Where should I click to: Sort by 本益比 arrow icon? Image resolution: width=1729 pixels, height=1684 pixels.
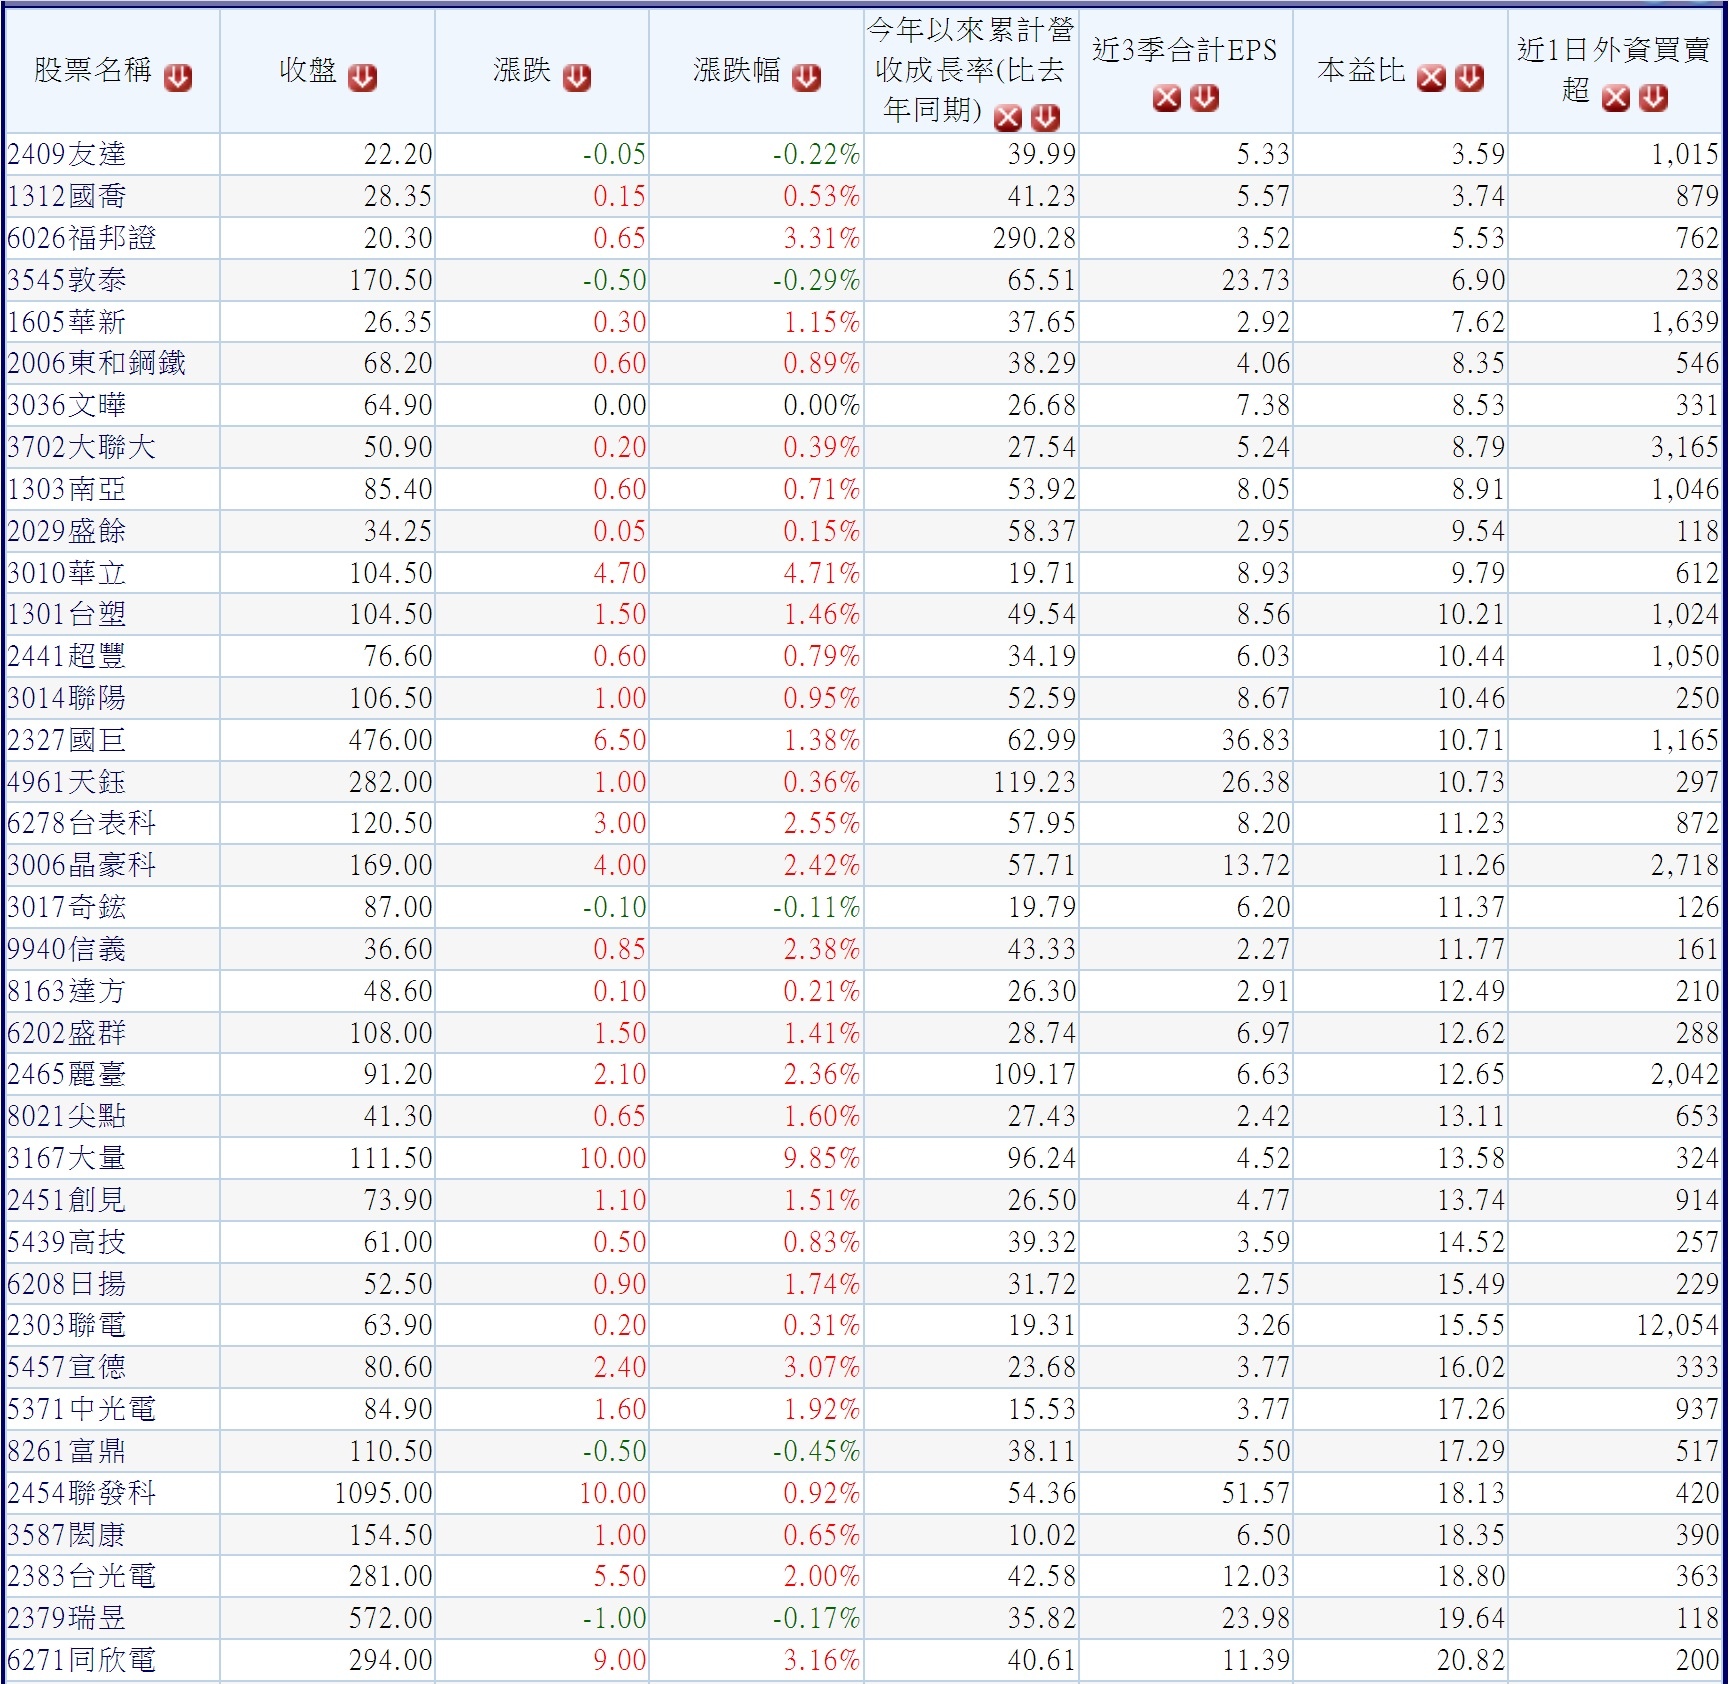1469,77
